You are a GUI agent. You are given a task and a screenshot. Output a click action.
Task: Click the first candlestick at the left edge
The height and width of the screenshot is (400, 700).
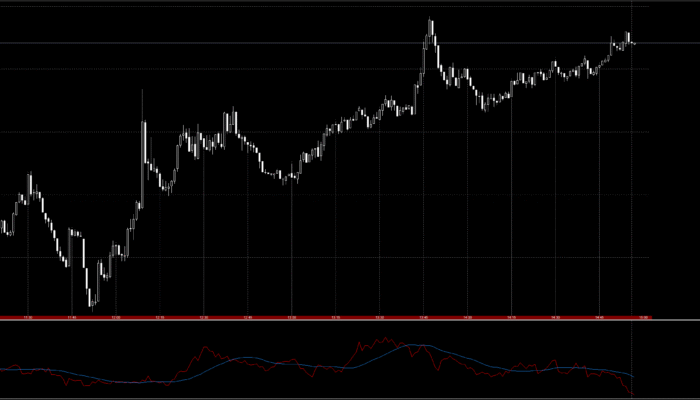pos(3,228)
